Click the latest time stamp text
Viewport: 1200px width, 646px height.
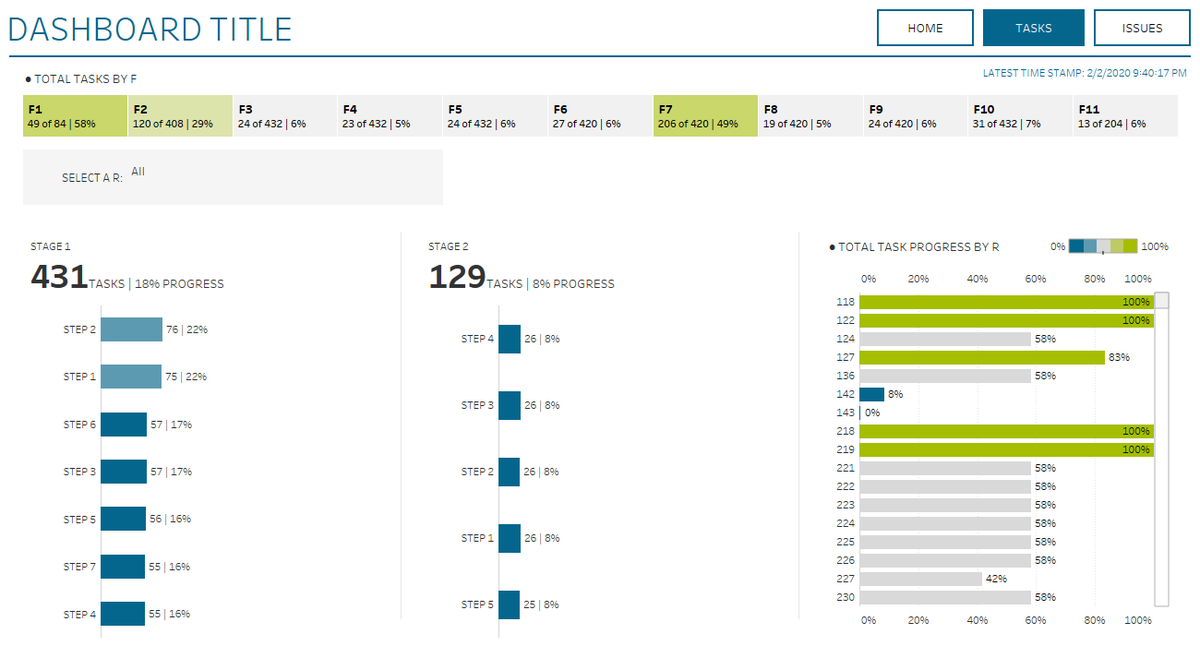tap(1085, 73)
